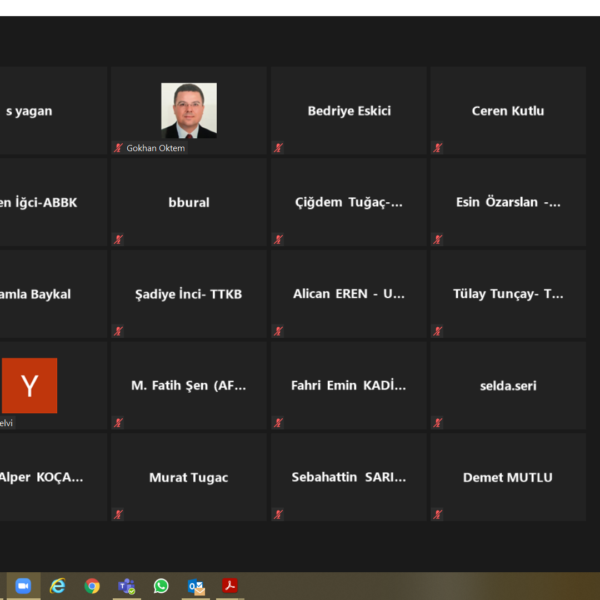
Task: Select selda.seri participant name
Action: 508,386
